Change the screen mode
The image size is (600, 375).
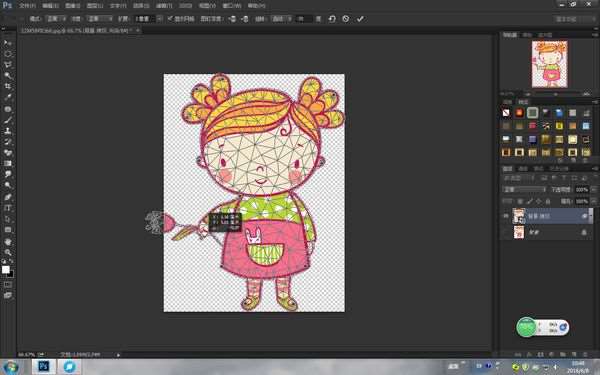tap(8, 295)
